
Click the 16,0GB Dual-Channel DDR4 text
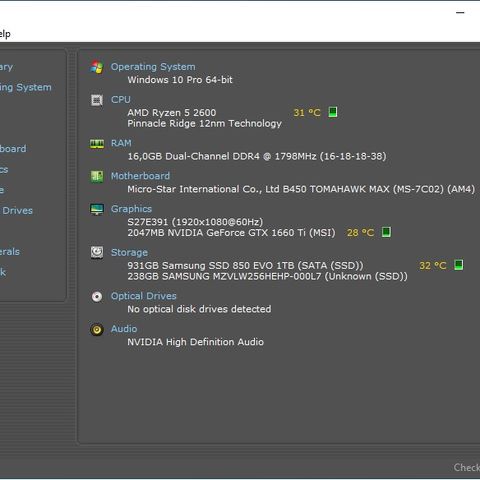point(257,156)
